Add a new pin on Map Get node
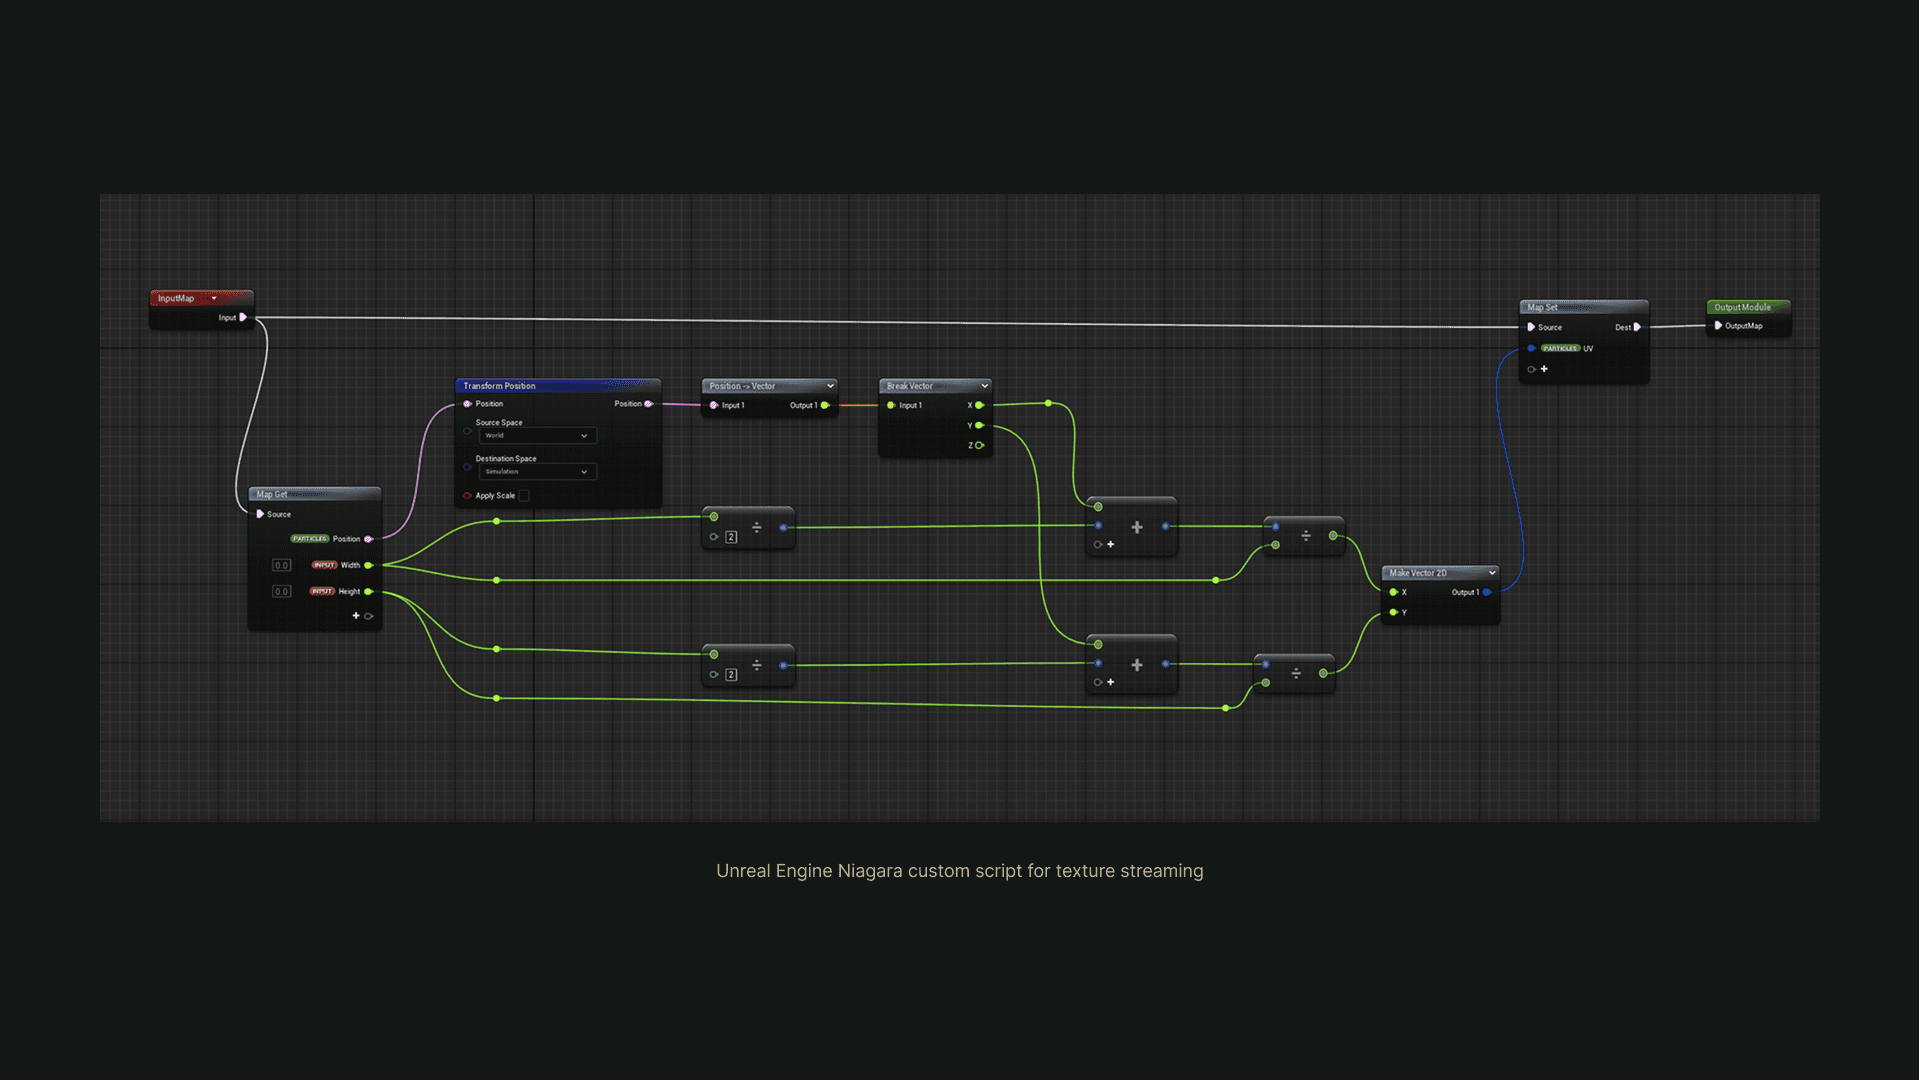Screen dimensions: 1919x1080 point(356,616)
